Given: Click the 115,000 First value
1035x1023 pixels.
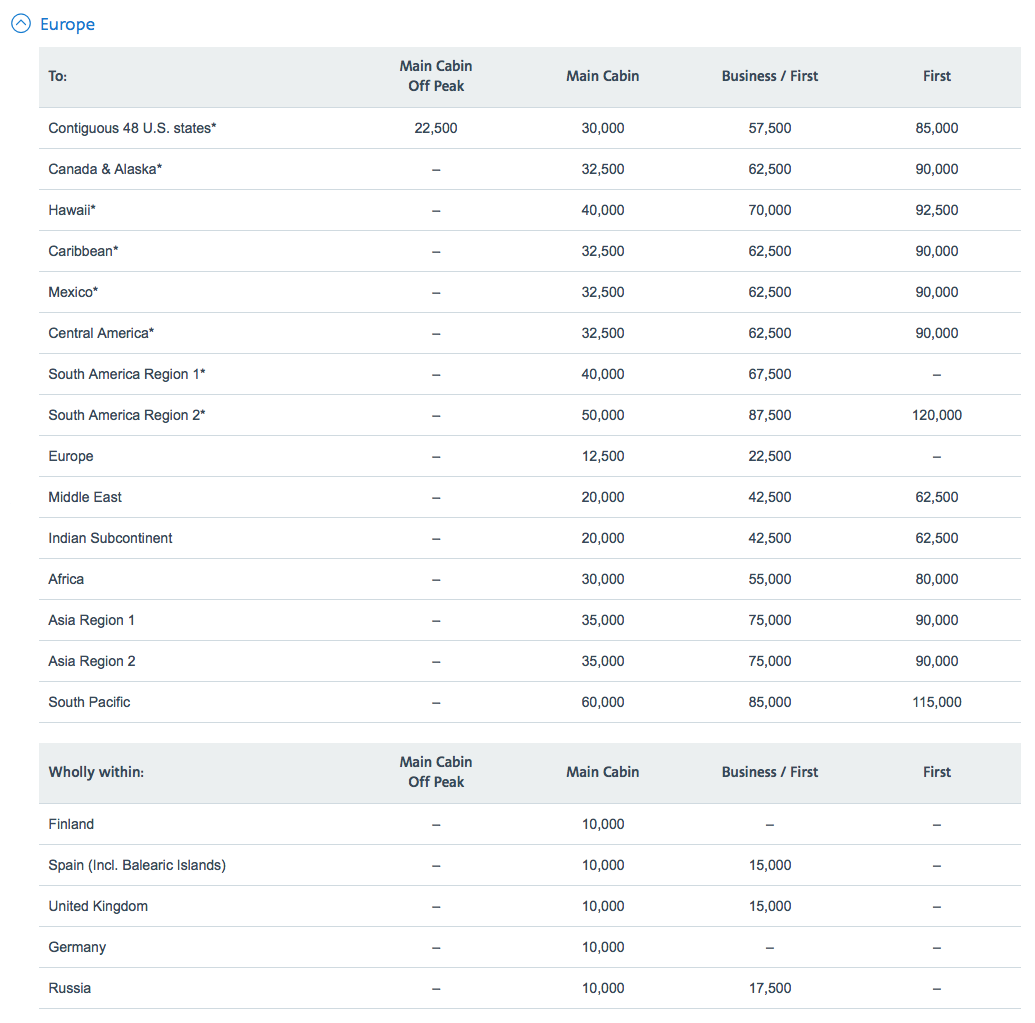Looking at the screenshot, I should pyautogui.click(x=937, y=702).
